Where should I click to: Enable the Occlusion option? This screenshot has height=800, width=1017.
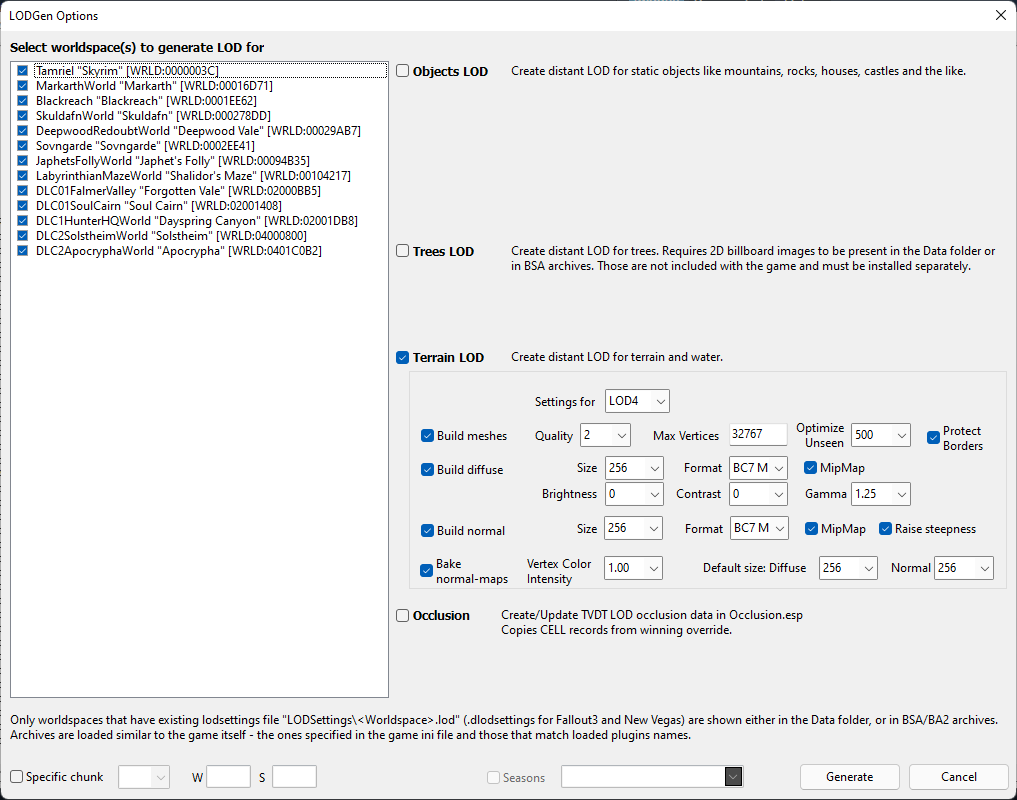403,616
